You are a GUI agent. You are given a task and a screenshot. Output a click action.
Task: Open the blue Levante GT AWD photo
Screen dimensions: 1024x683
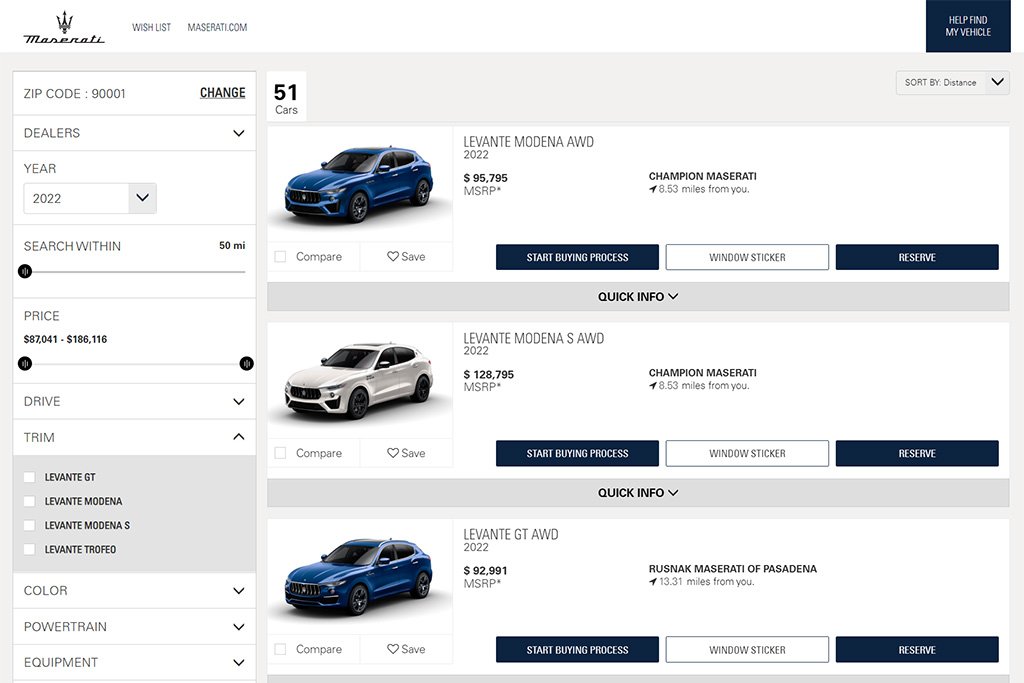(360, 577)
